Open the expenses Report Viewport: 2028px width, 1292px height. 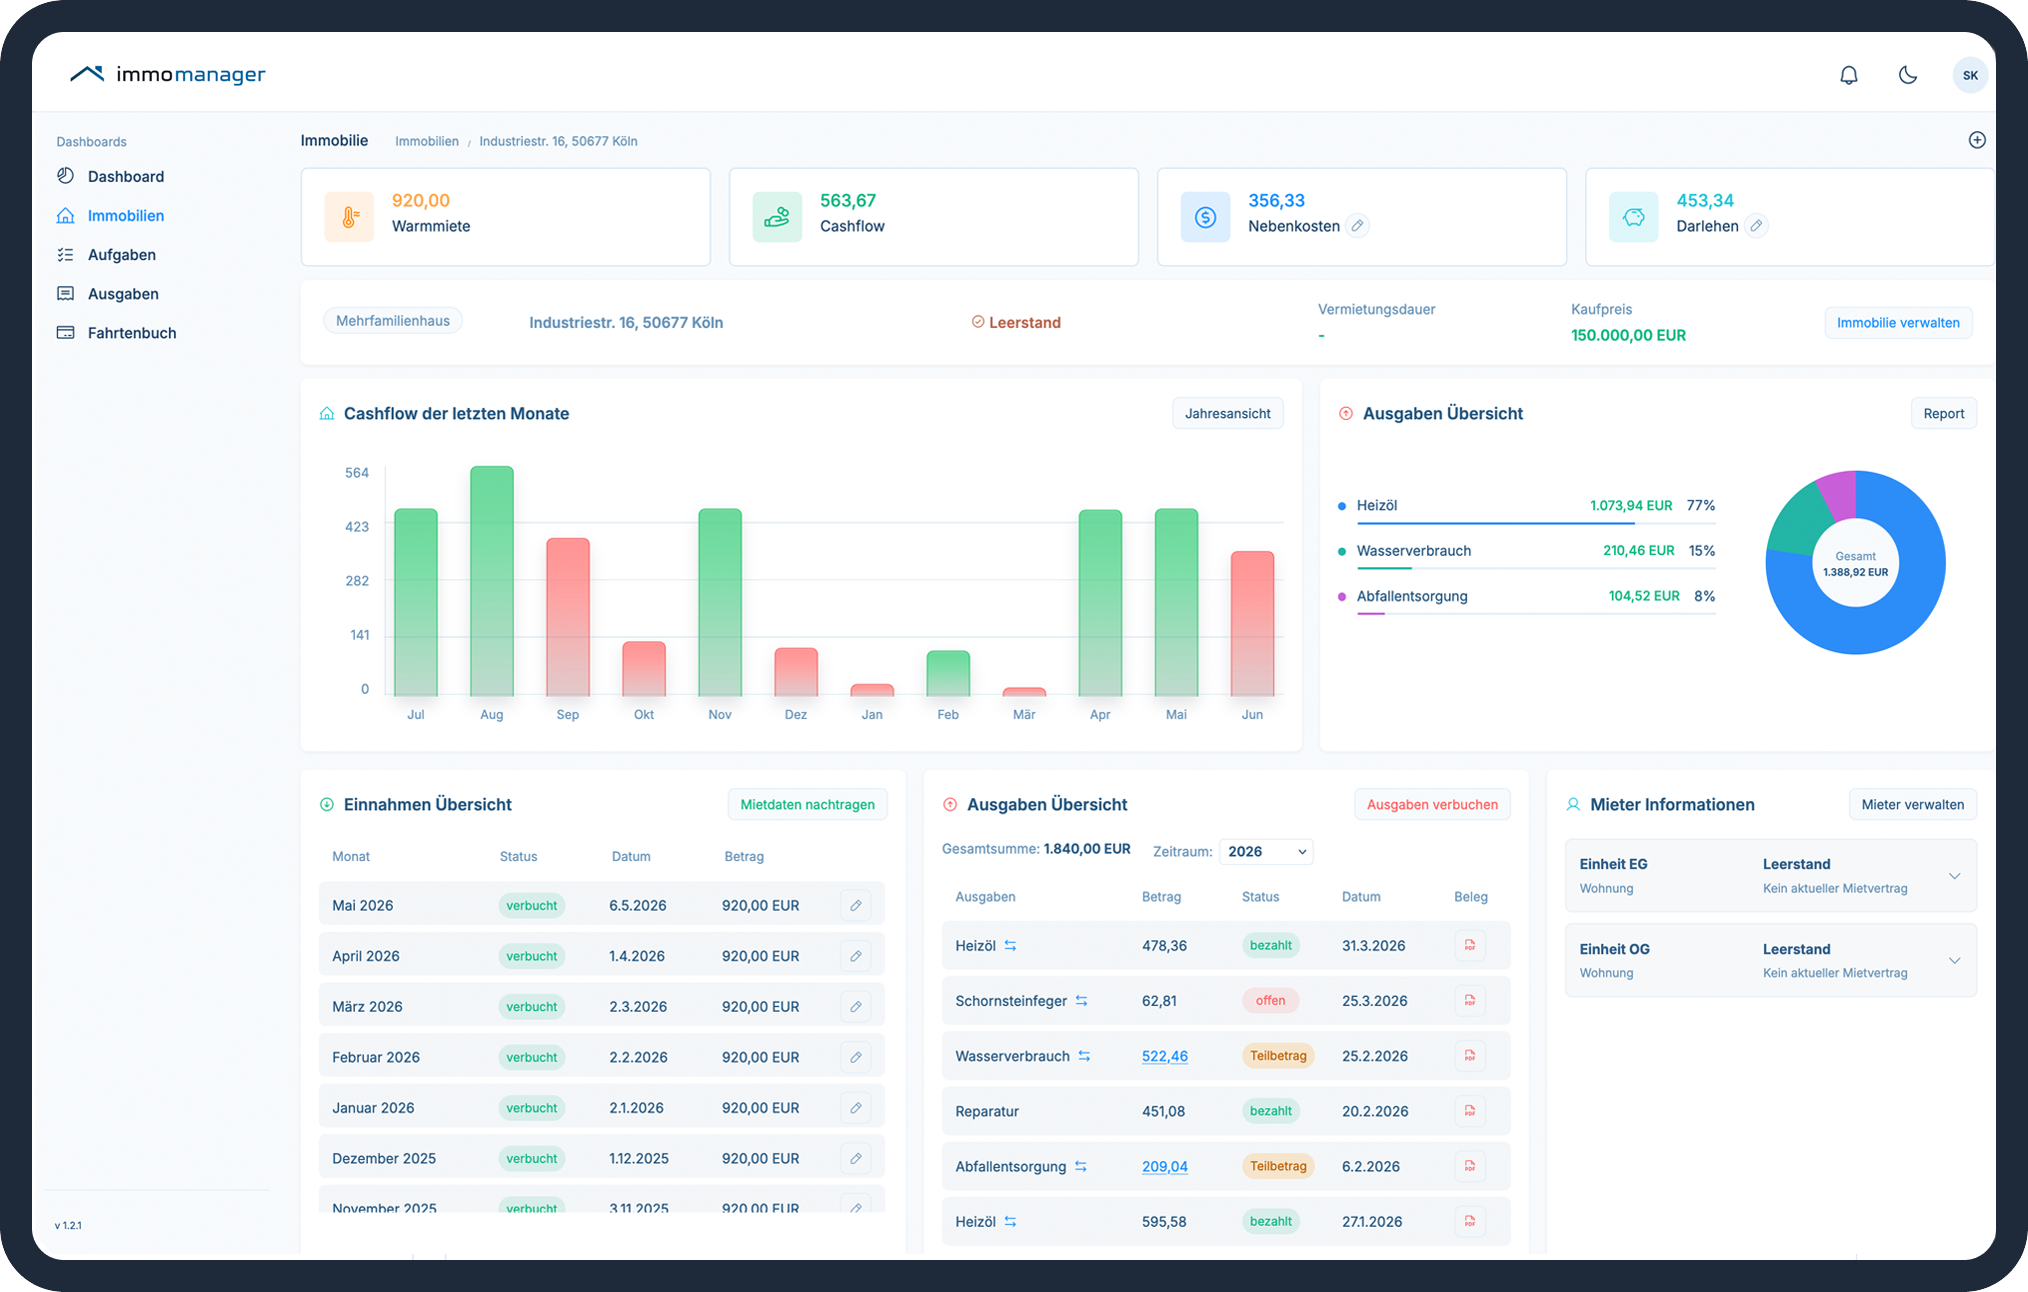(x=1943, y=413)
